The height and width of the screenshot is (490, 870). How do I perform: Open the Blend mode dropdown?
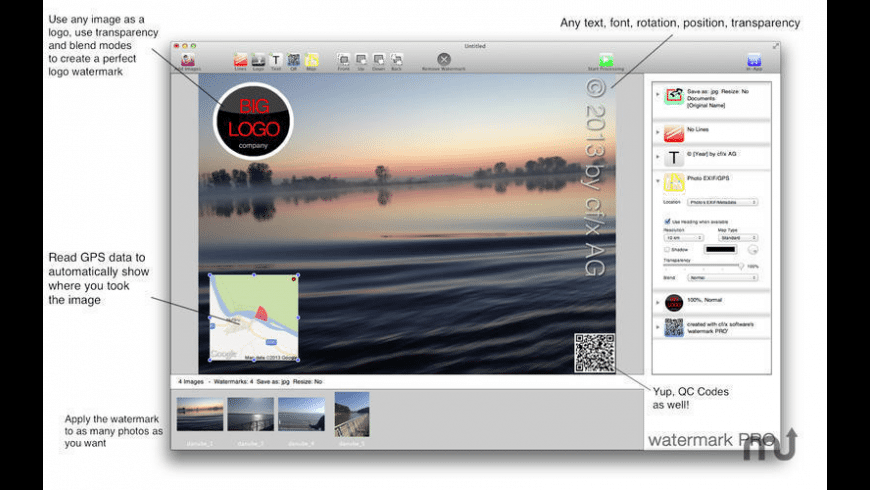click(723, 277)
